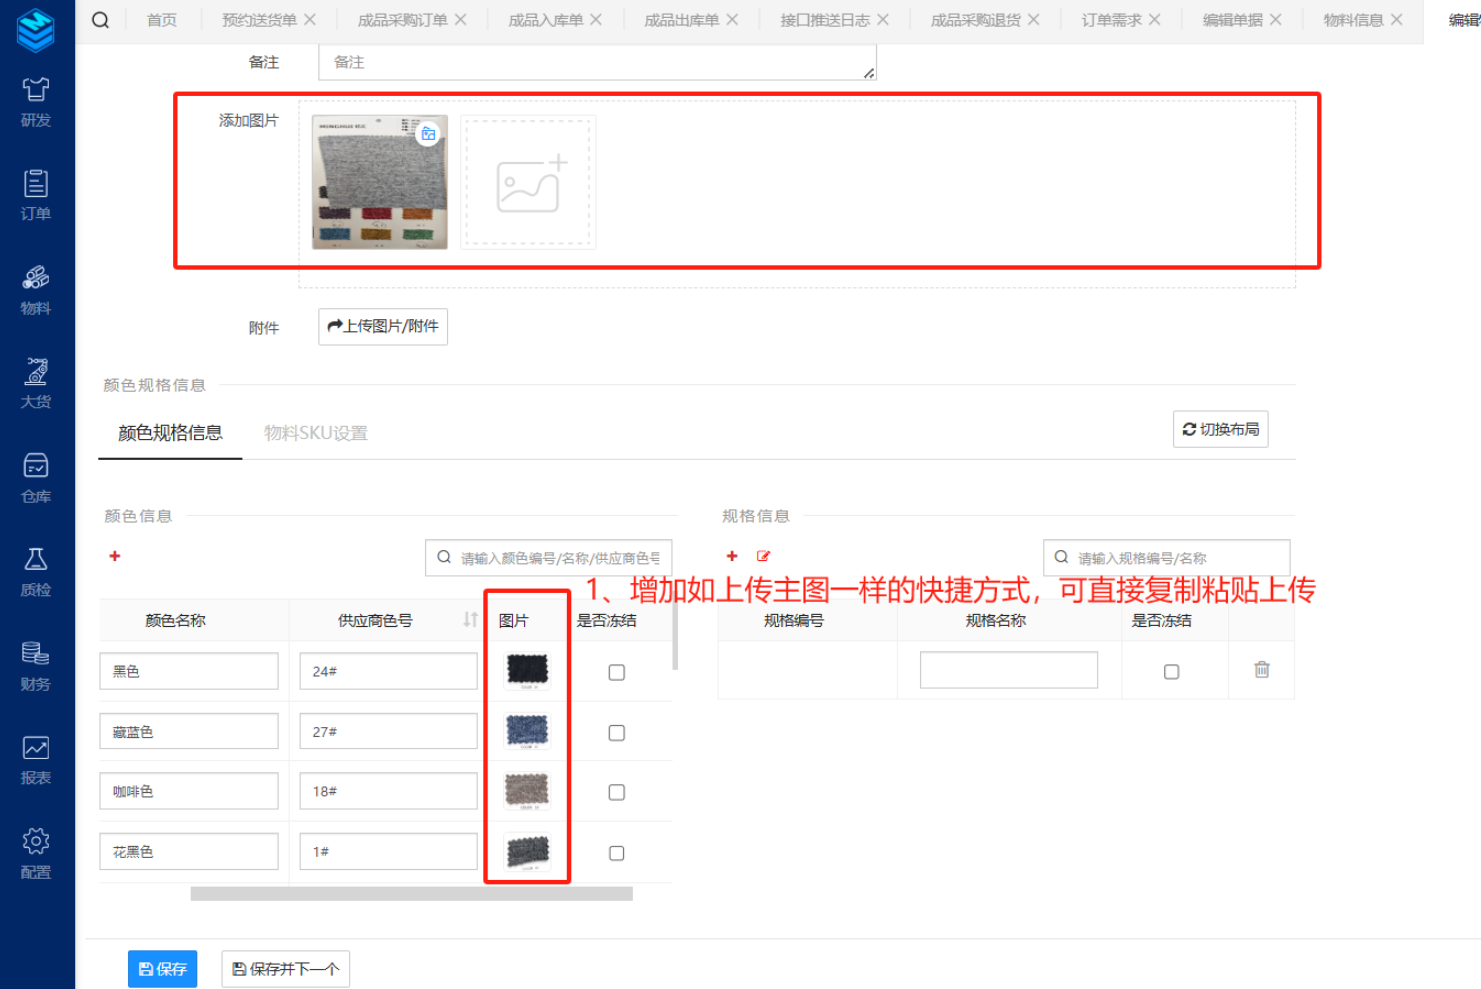Click the 上传图片/附件 button
Screen dimensions: 1481x989
(x=383, y=326)
